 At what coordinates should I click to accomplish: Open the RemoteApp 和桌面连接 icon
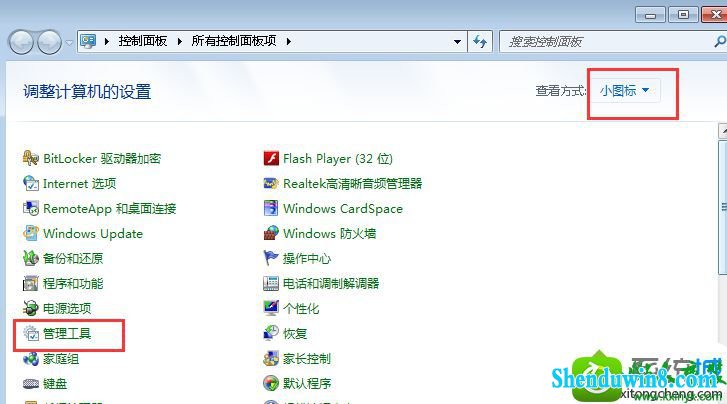point(31,208)
